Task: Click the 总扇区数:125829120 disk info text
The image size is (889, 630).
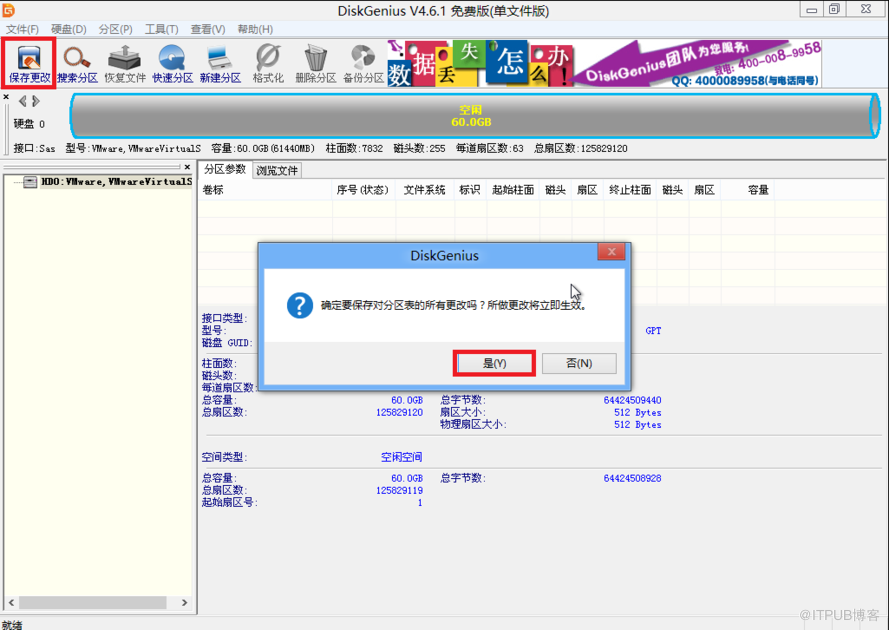Action: [x=581, y=149]
